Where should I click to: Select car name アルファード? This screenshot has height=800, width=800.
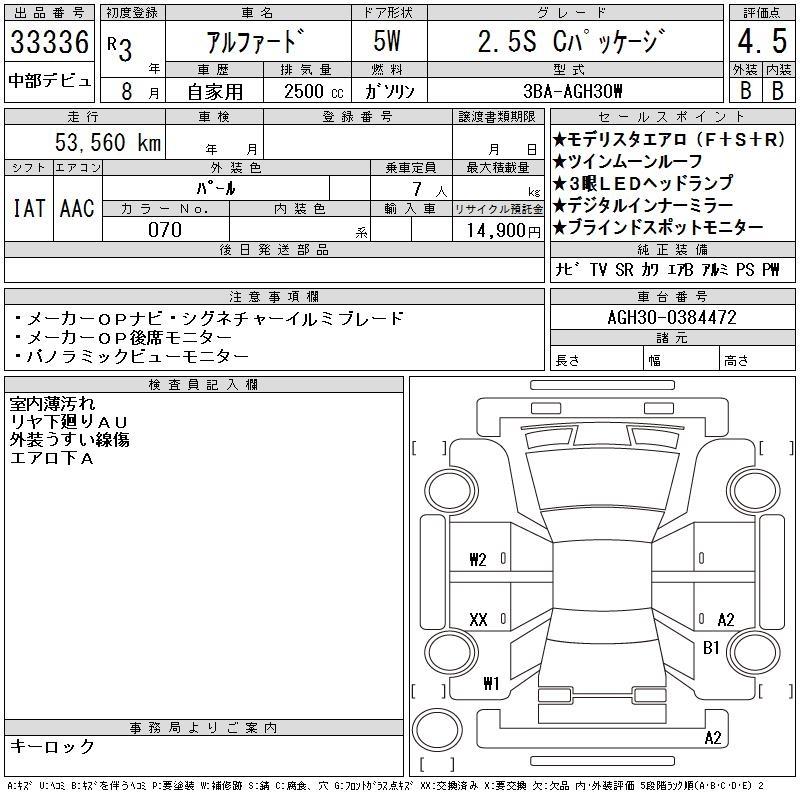256,41
